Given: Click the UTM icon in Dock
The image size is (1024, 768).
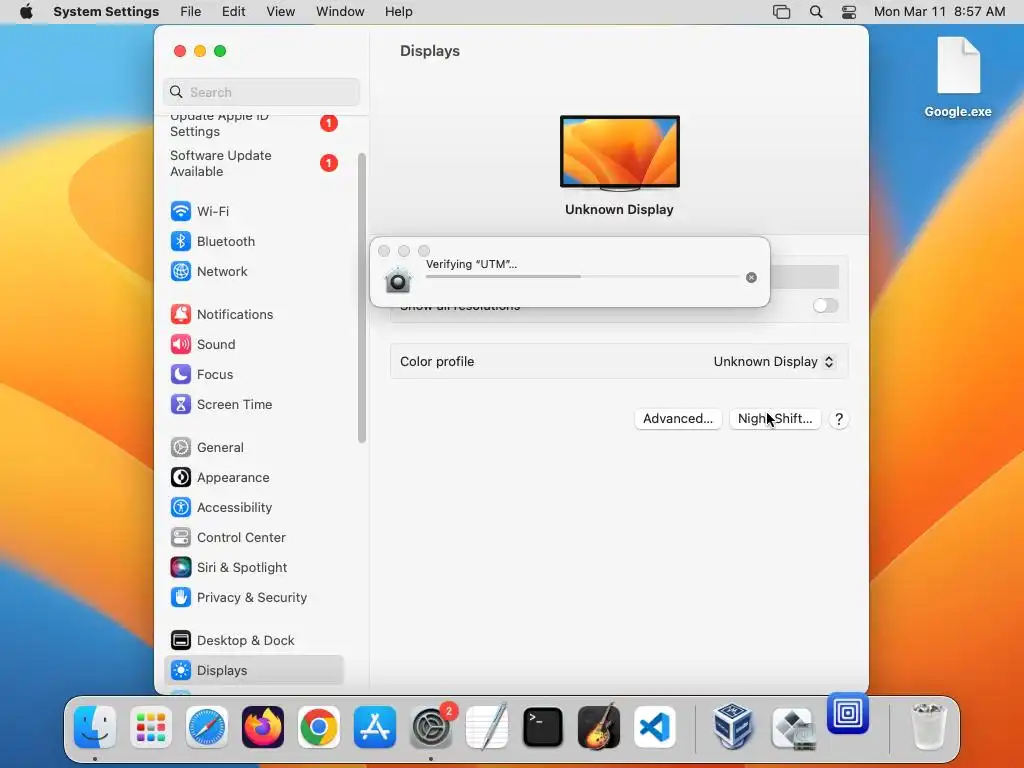Looking at the screenshot, I should pyautogui.click(x=848, y=713).
